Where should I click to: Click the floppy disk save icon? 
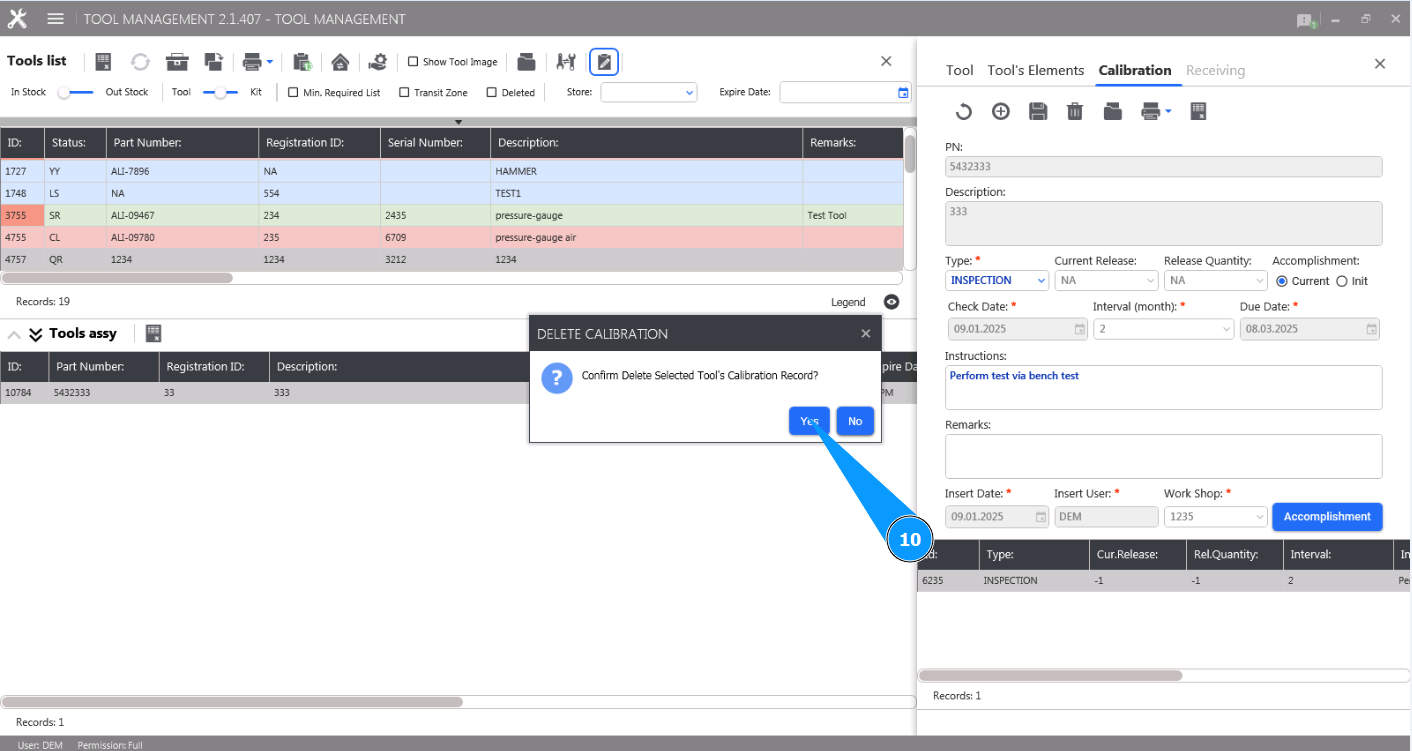(x=1038, y=112)
